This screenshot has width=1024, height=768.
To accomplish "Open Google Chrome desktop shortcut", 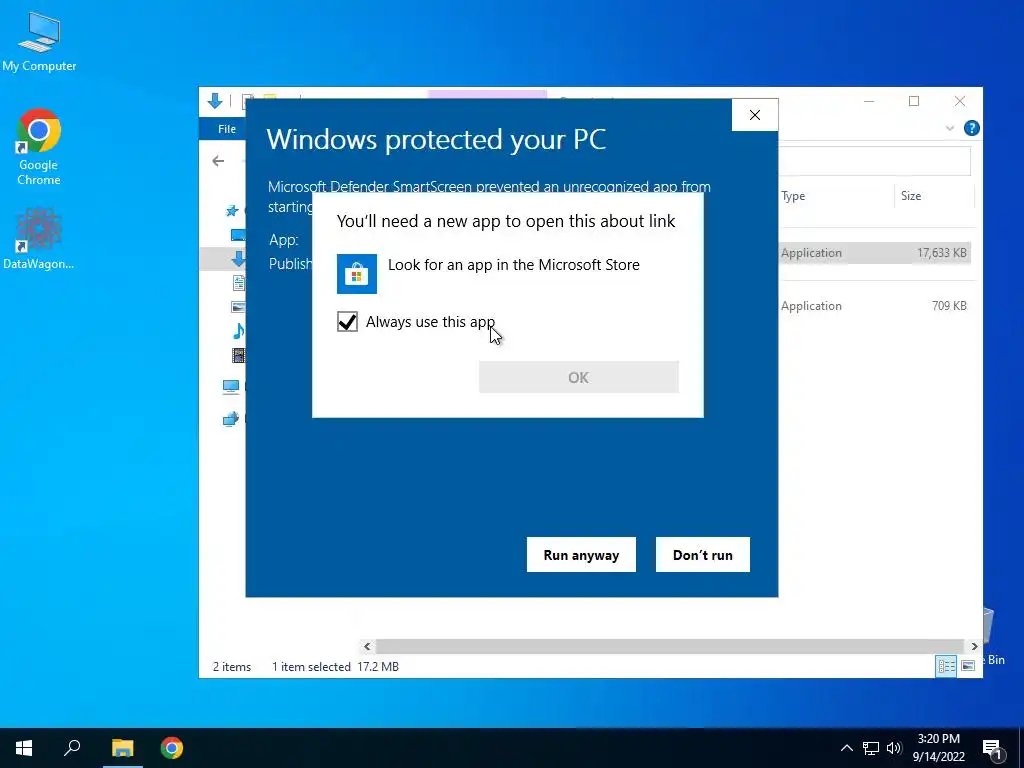I will pyautogui.click(x=39, y=147).
